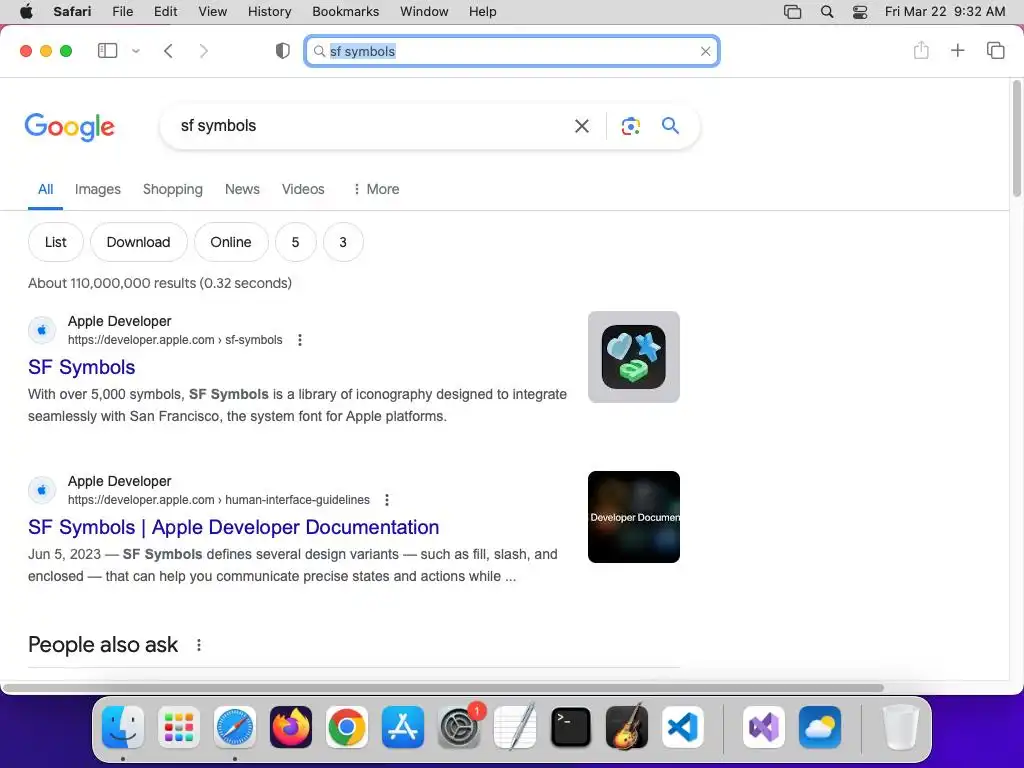Clear the Safari address bar text
The image size is (1024, 768).
705,52
